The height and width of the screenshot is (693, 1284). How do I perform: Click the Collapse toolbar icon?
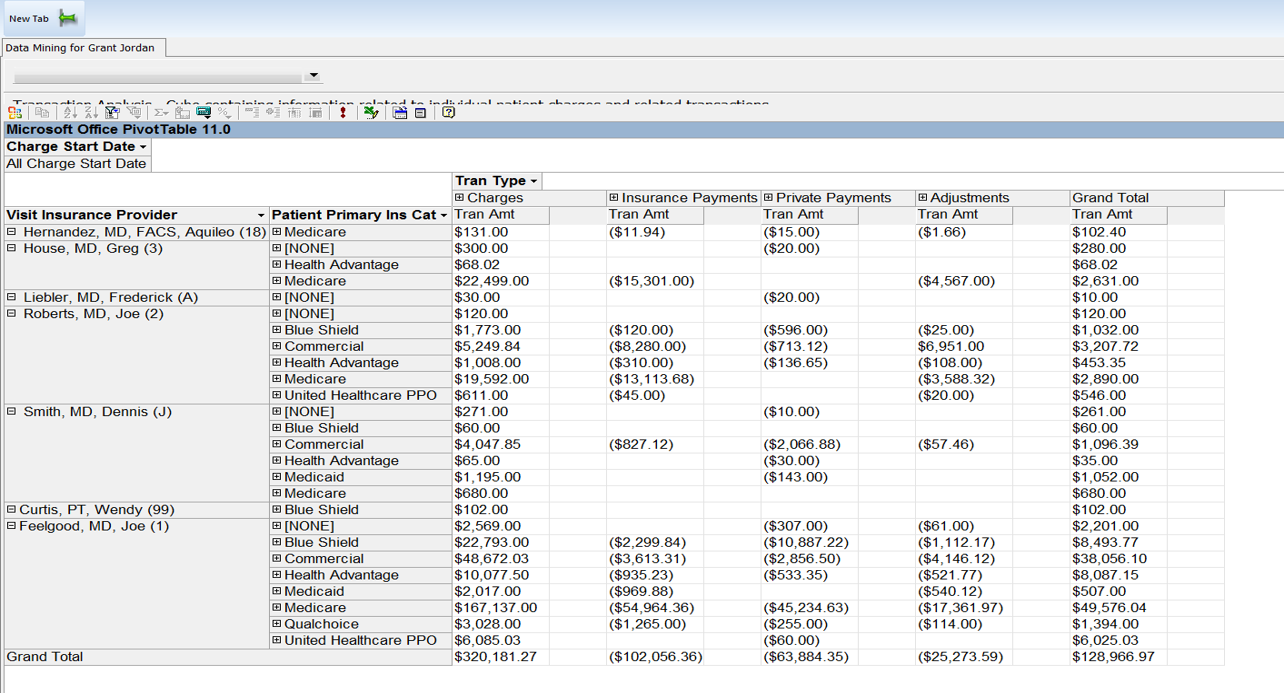point(251,113)
